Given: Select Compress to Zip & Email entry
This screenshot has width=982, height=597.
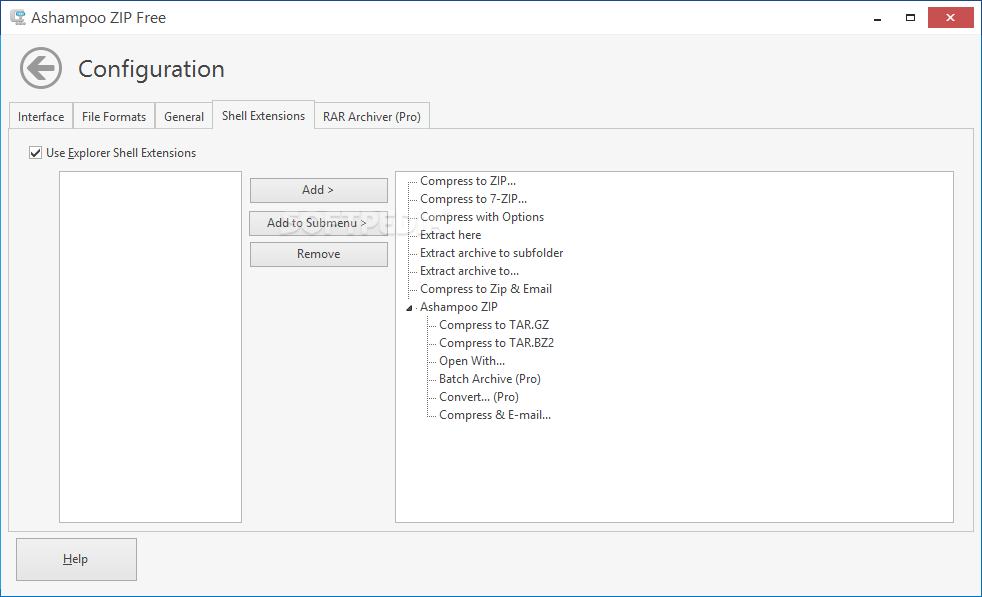Looking at the screenshot, I should pyautogui.click(x=486, y=289).
